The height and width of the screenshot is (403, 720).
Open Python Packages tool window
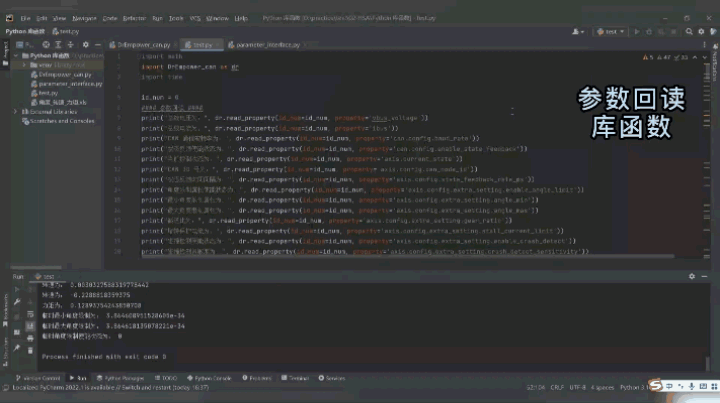(x=120, y=378)
